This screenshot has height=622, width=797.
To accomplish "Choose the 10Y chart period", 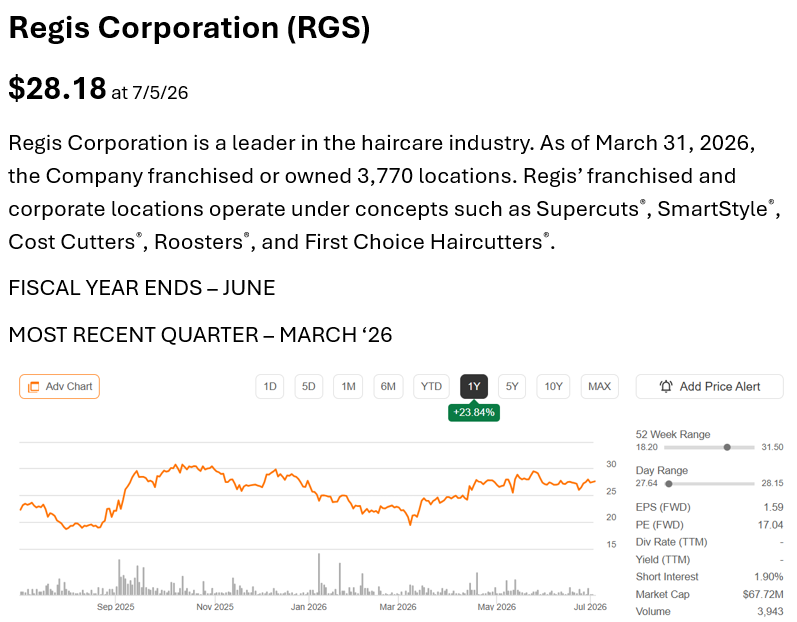I will click(554, 387).
